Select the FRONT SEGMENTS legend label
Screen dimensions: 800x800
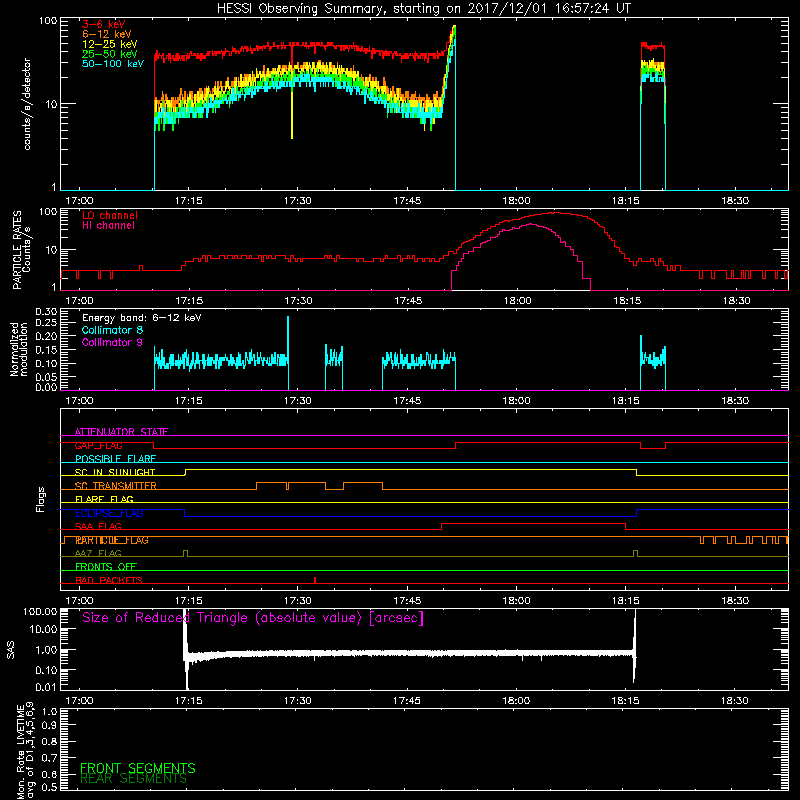138,768
